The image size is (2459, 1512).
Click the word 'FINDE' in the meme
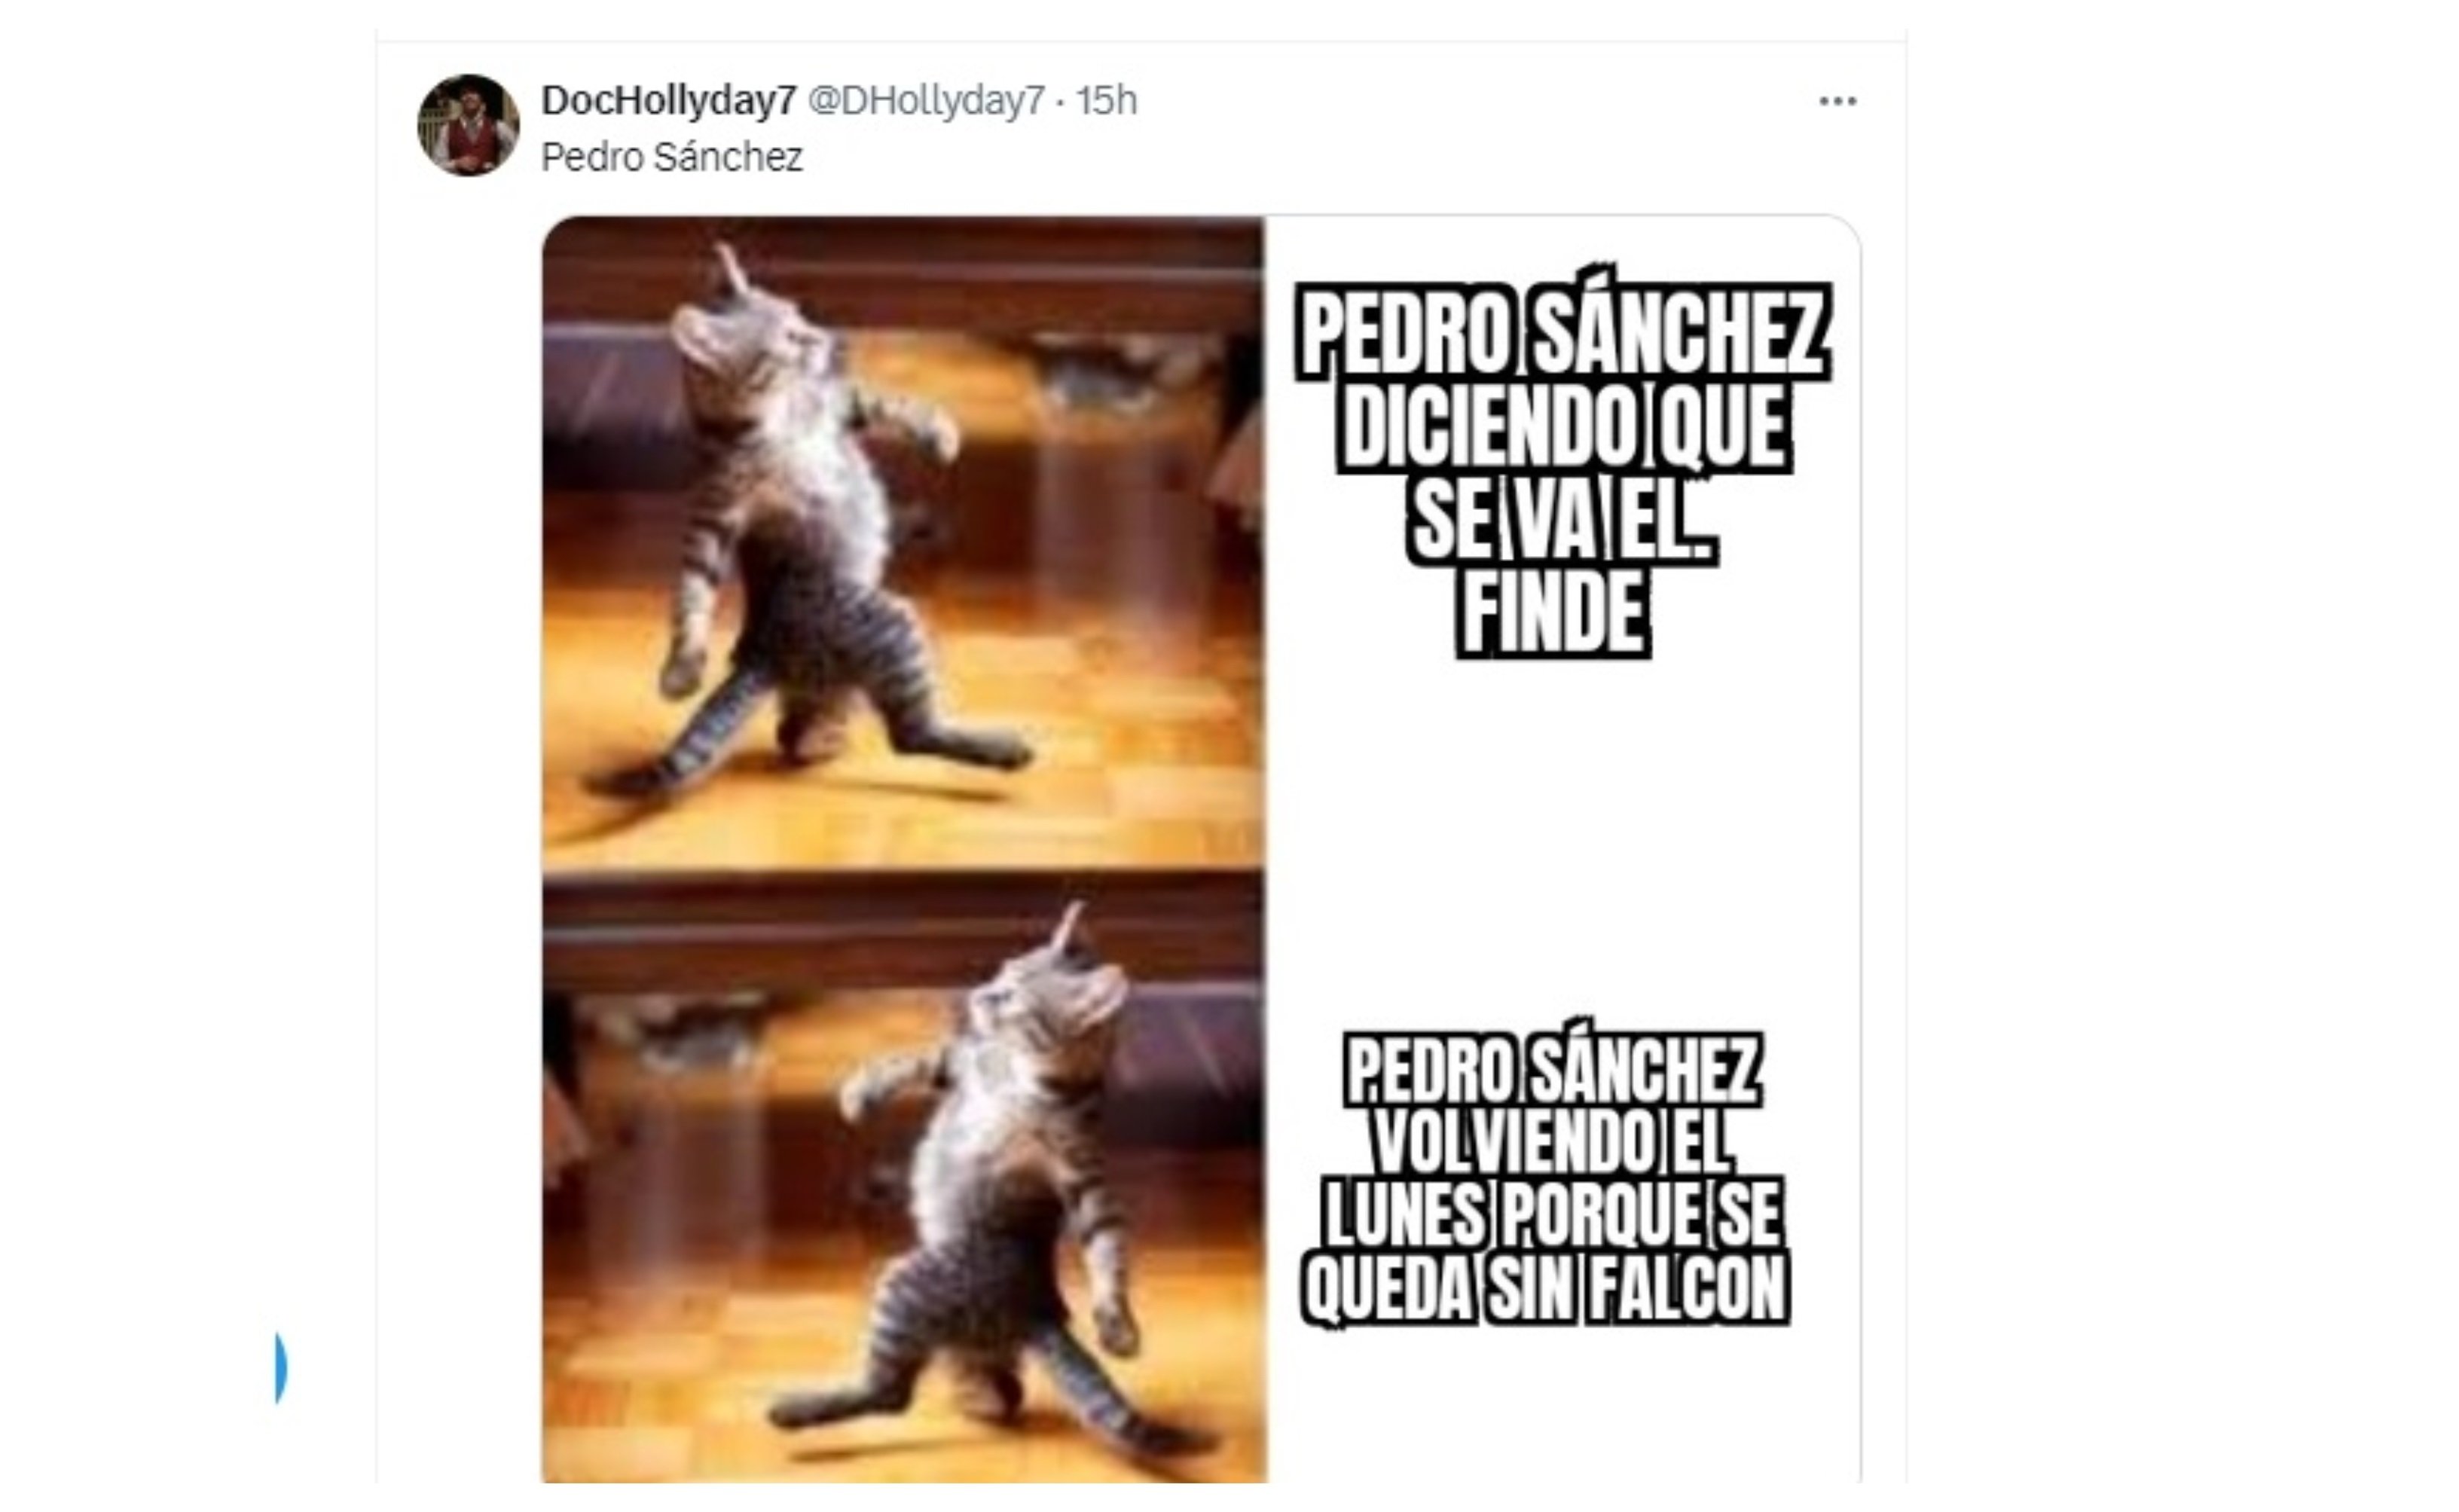tap(1553, 612)
